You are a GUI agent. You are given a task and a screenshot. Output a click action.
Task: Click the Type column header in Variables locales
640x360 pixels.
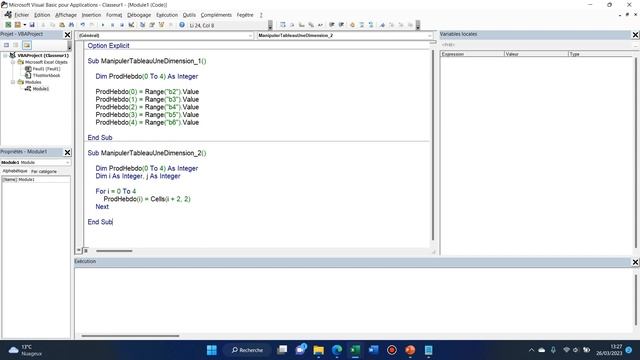(x=600, y=54)
